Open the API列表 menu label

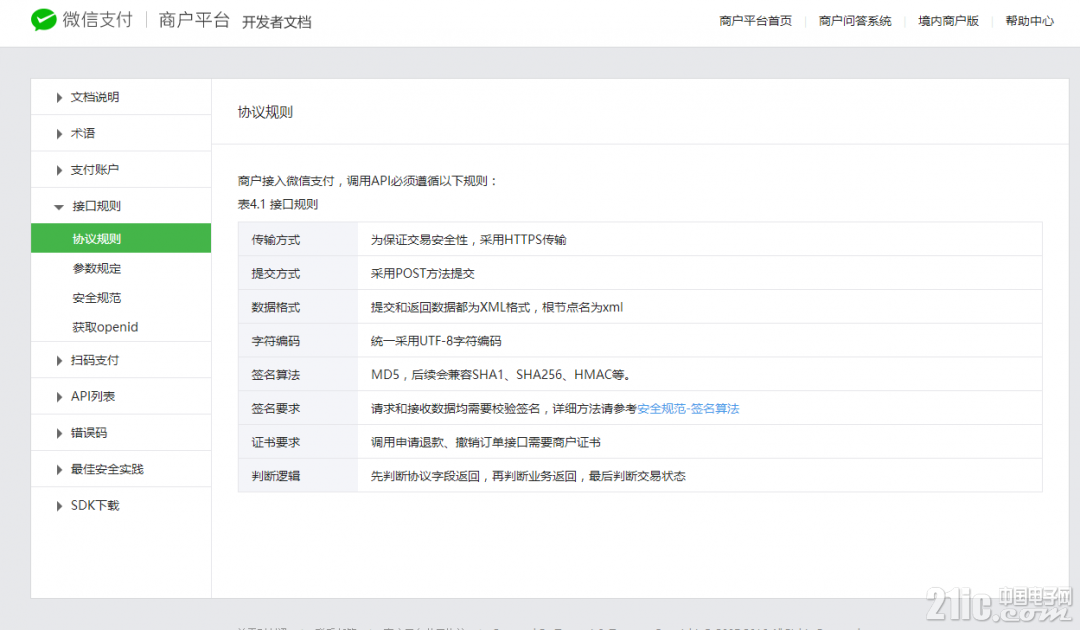coord(93,397)
